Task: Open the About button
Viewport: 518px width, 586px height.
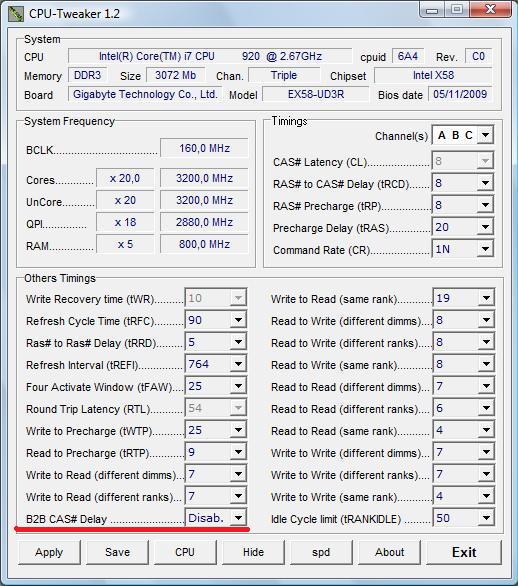Action: (x=389, y=552)
